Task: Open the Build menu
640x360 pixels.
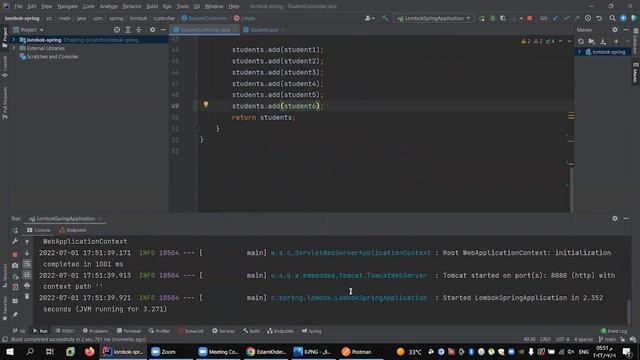Action: click(x=152, y=7)
